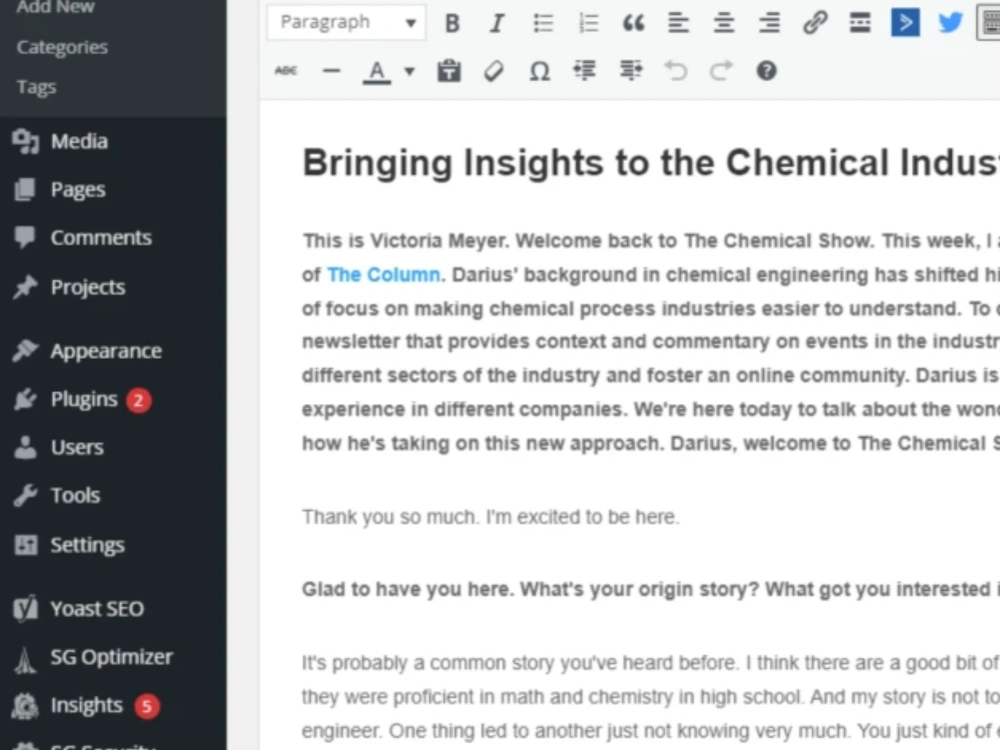
Task: Click the blue arrow shortcode icon
Action: coord(905,23)
